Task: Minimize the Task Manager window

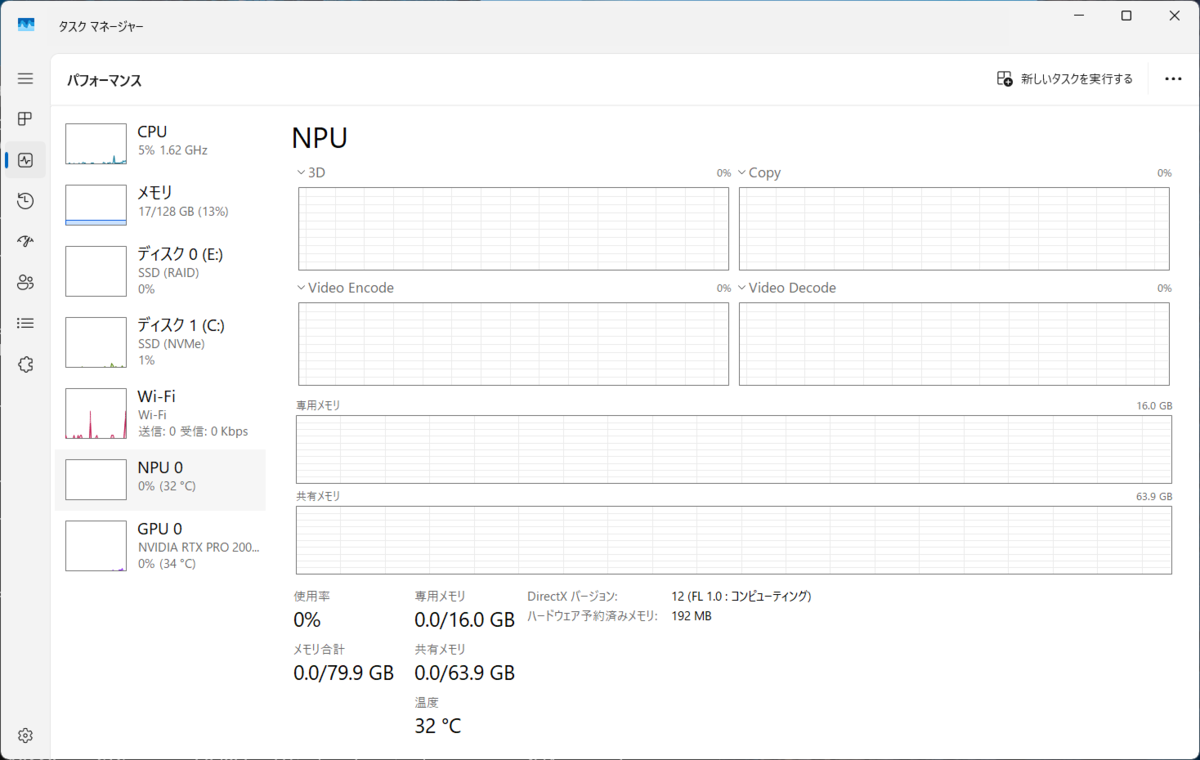Action: click(1080, 15)
